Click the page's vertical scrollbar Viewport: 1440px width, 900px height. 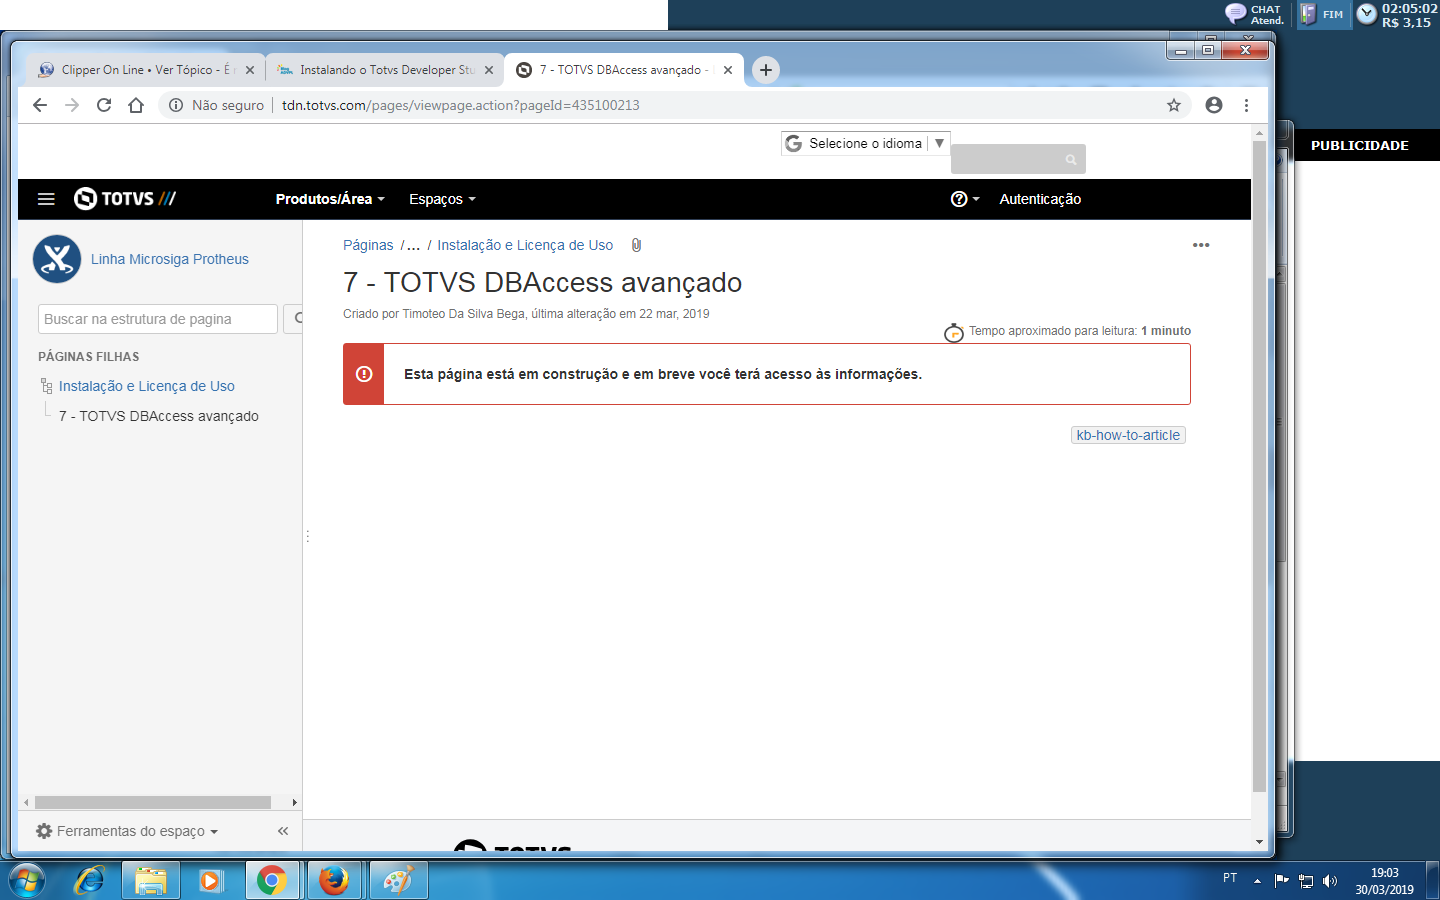point(1259,466)
